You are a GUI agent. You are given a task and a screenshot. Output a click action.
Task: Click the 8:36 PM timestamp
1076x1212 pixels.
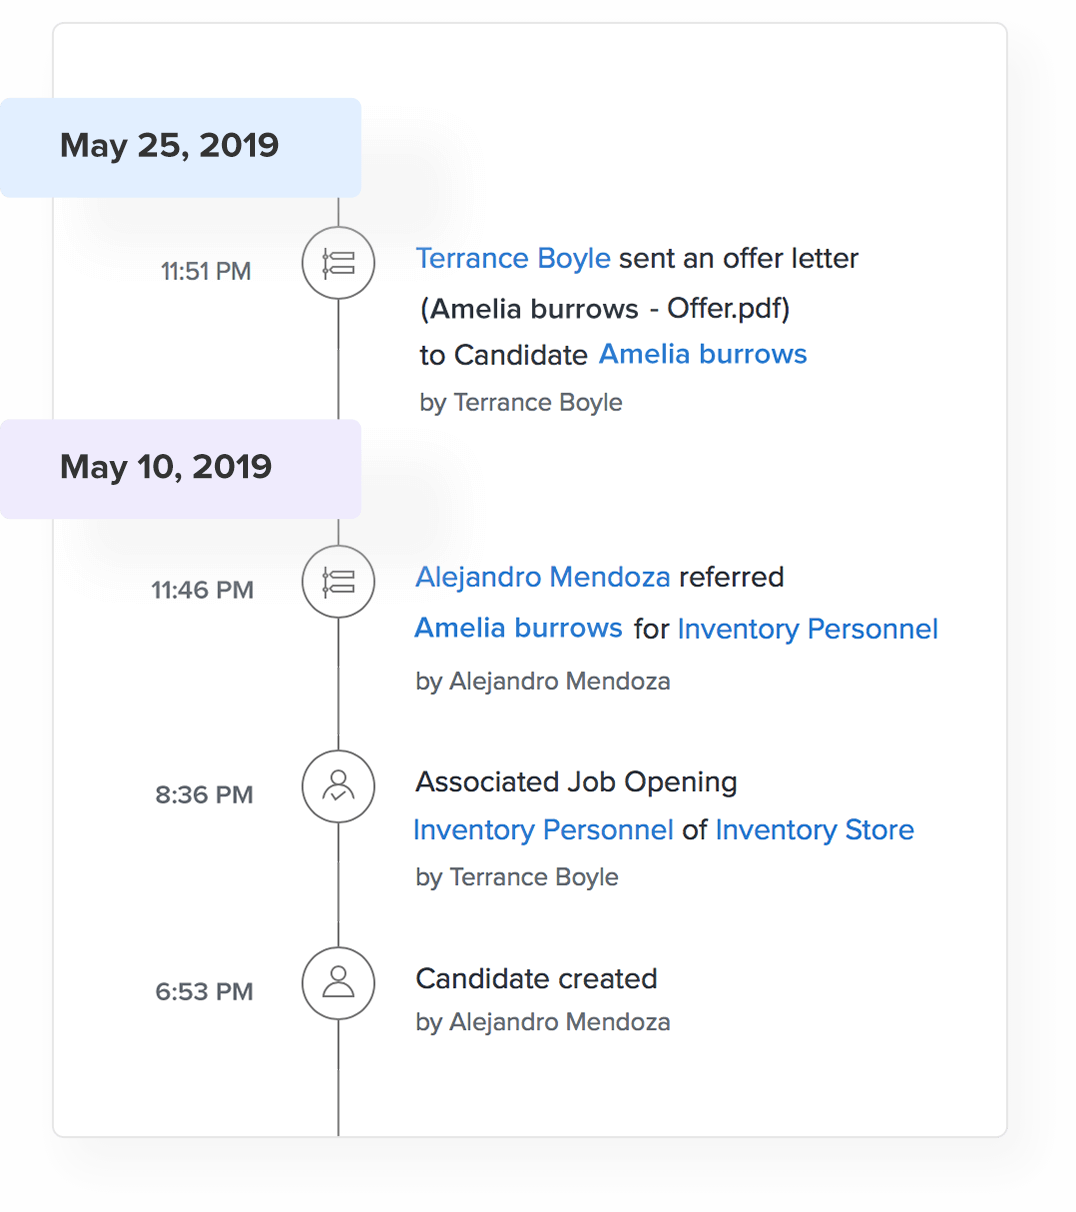coord(204,795)
